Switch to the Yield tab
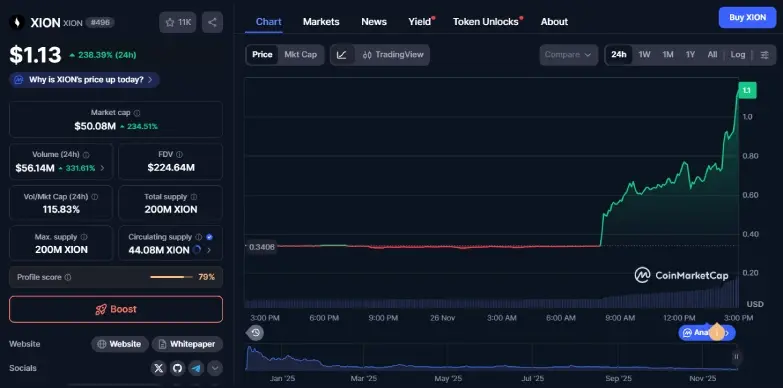Image resolution: width=783 pixels, height=388 pixels. [420, 22]
